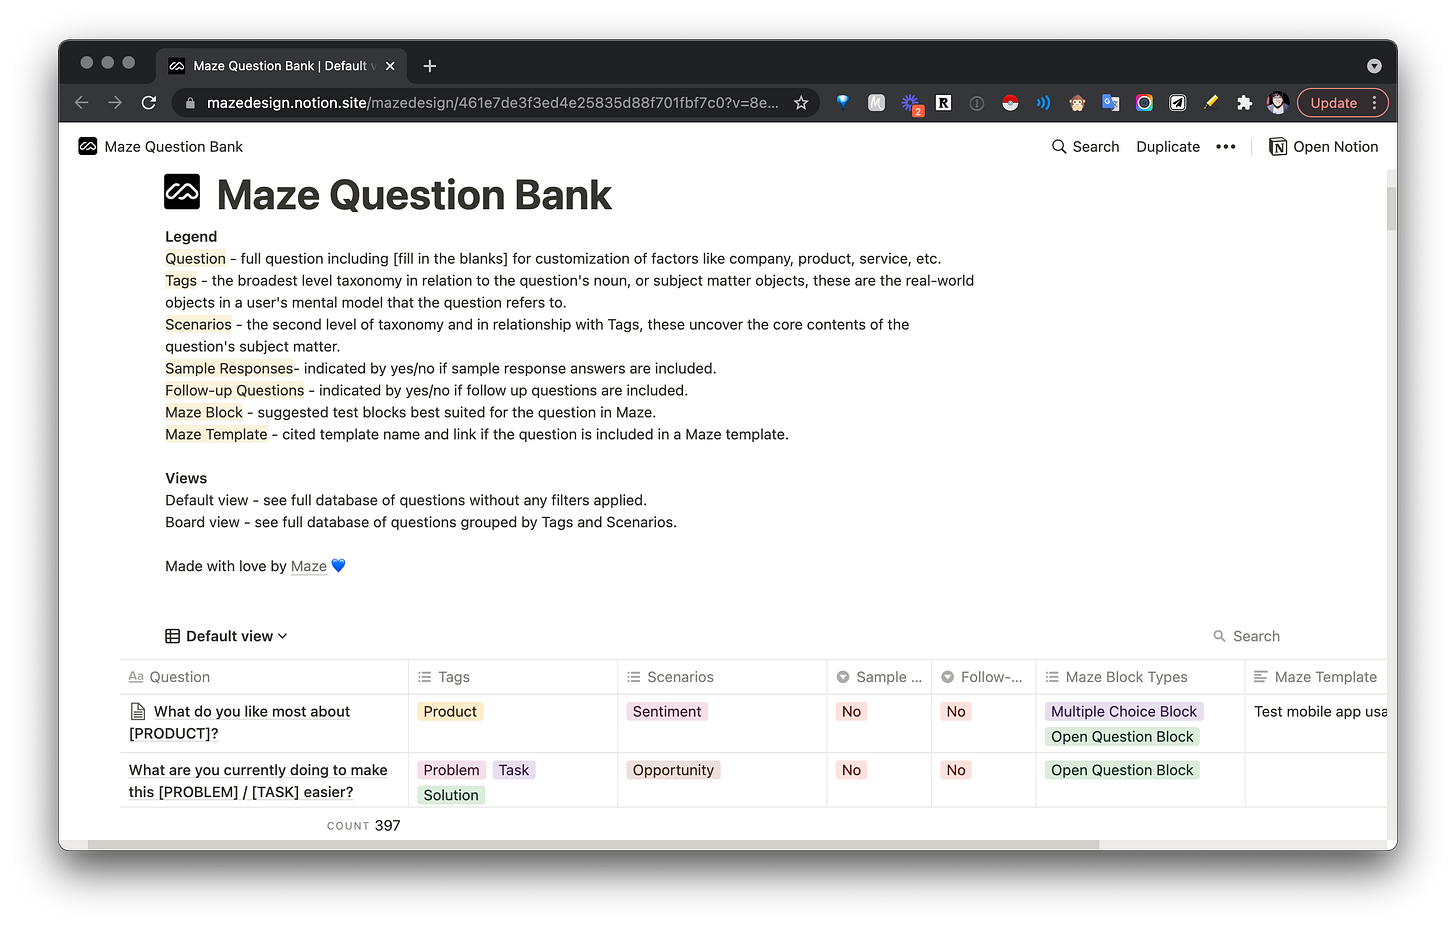Open the Chrome profile avatar

click(x=1277, y=102)
